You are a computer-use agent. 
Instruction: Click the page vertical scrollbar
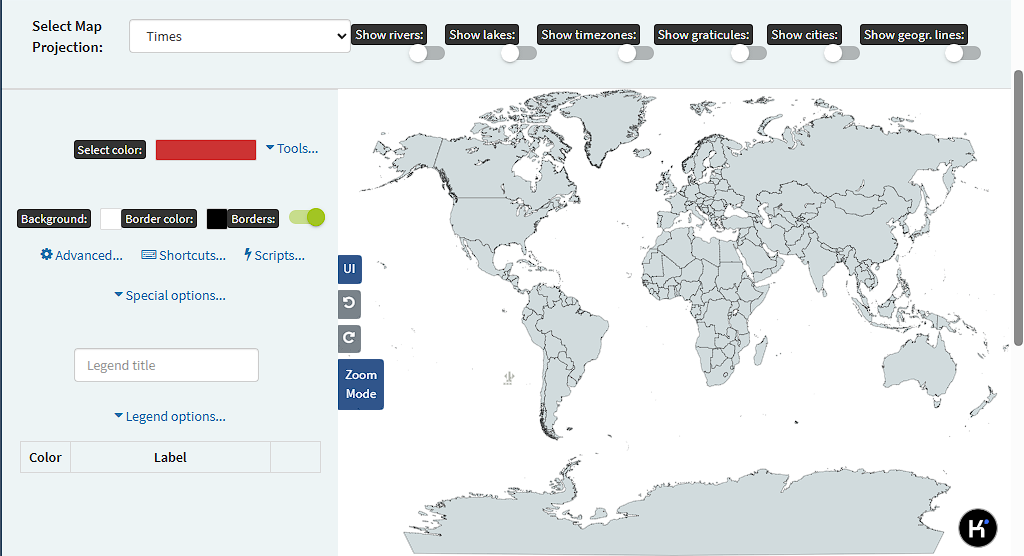point(1018,206)
